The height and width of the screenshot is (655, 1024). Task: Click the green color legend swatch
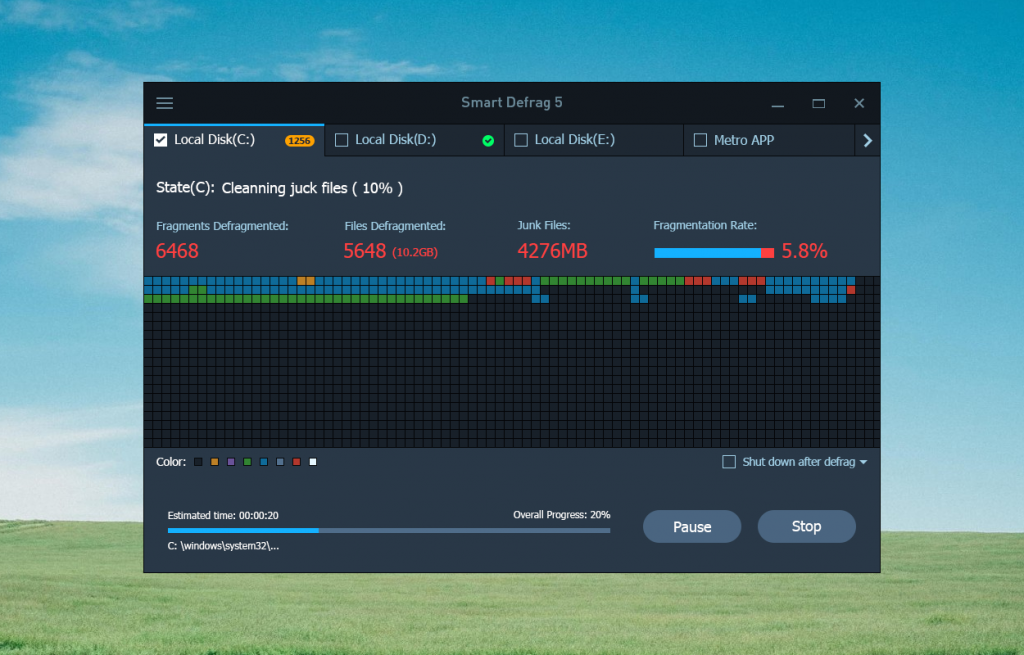click(x=247, y=462)
